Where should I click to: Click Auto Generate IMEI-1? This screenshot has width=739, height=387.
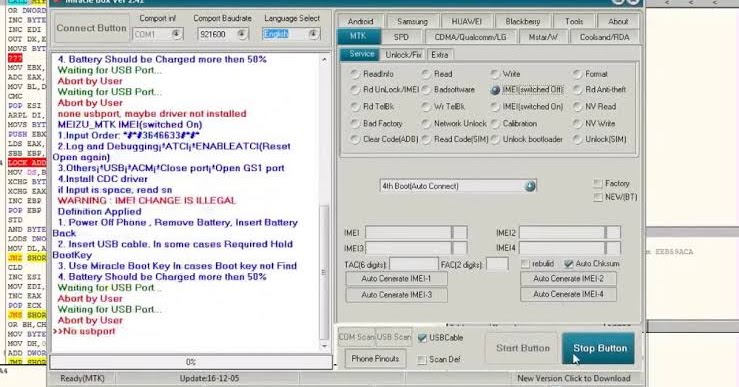point(396,279)
